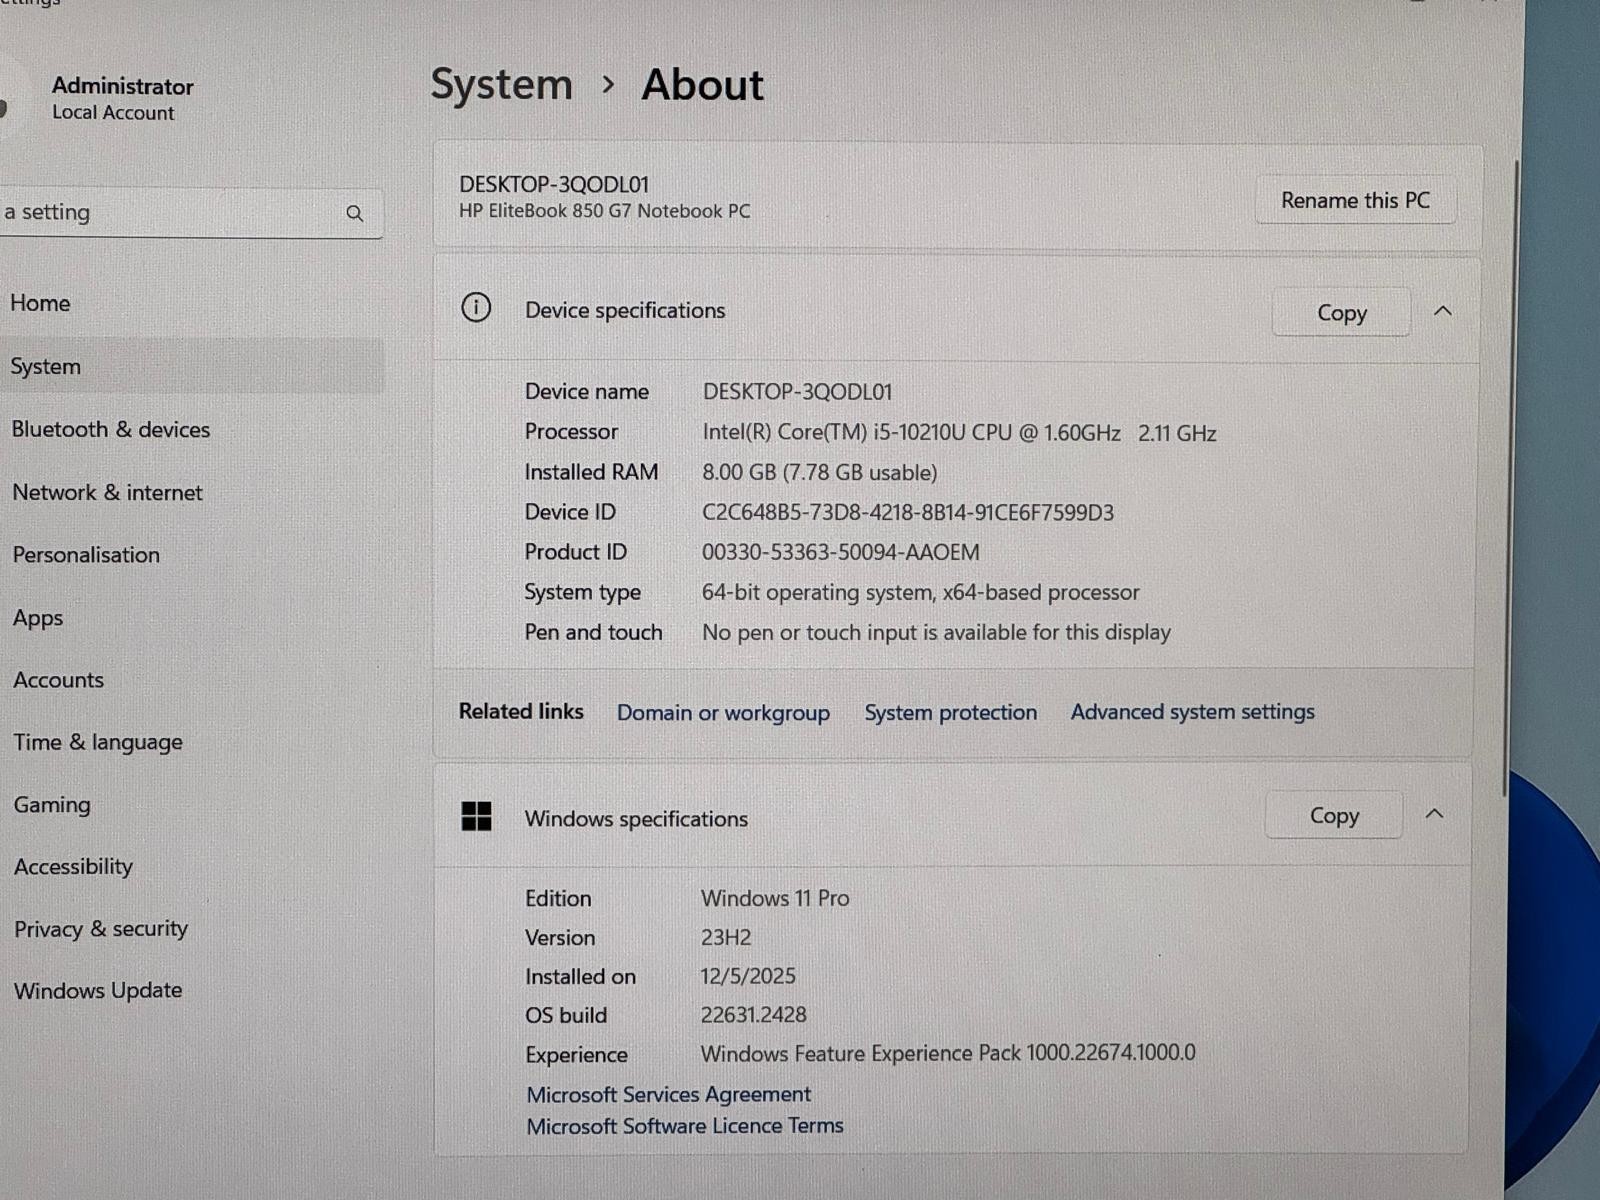Select System in the sidebar
Screen dimensions: 1600x1200
pos(190,366)
